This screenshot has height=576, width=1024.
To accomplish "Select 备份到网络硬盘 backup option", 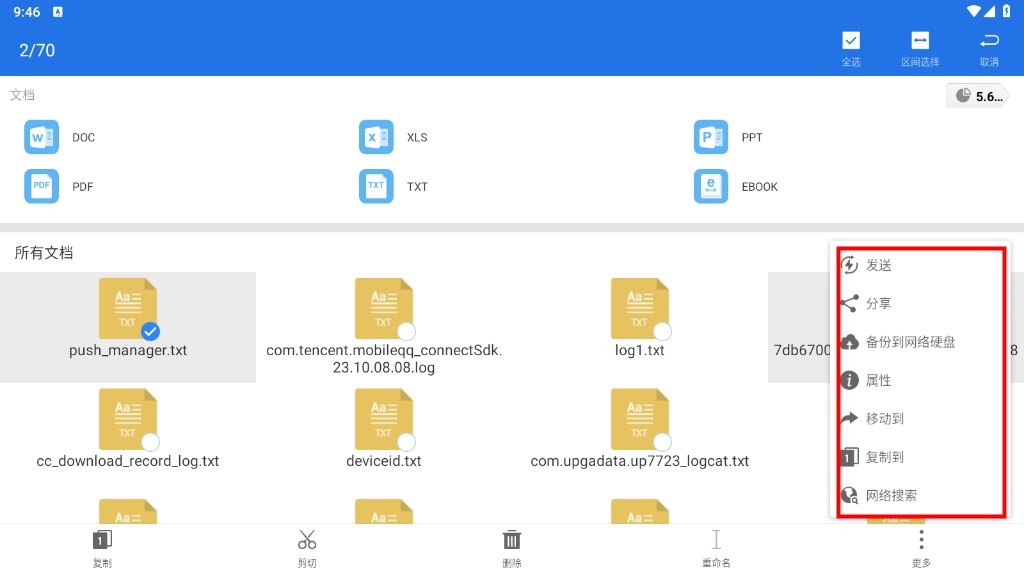I will click(x=910, y=342).
